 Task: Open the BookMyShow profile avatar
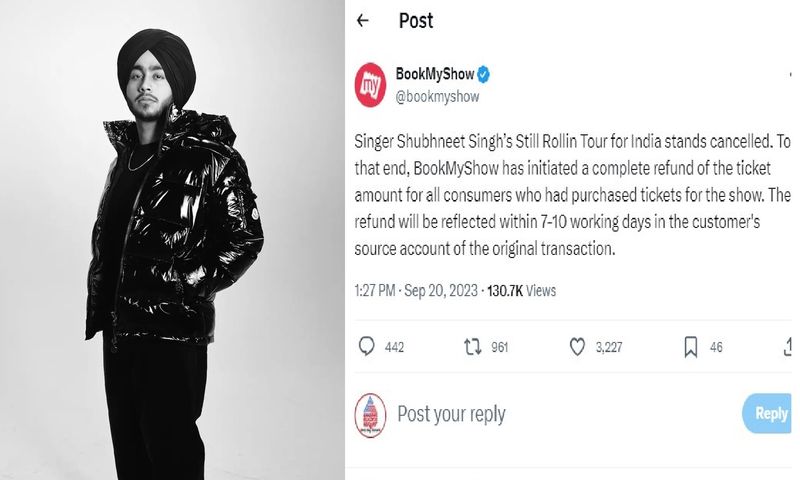tap(376, 83)
